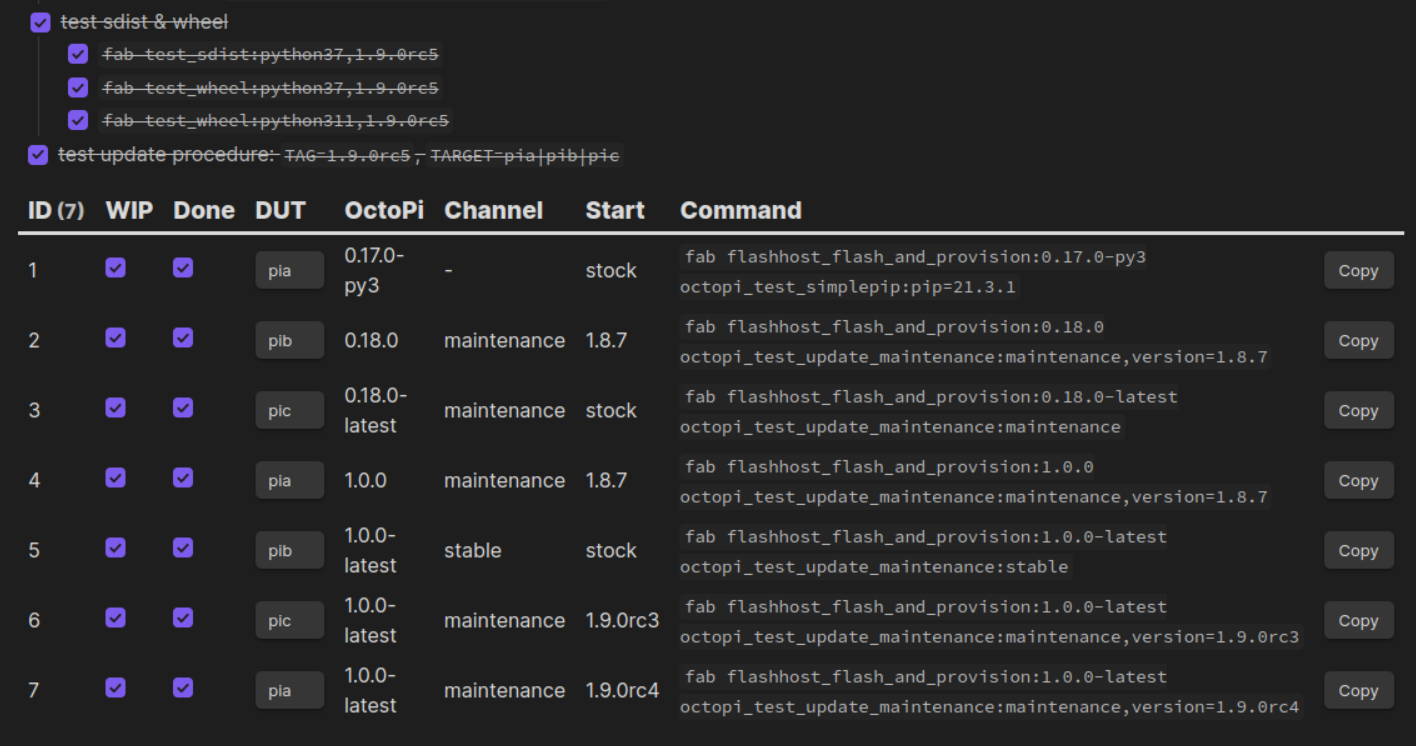This screenshot has width=1416, height=746.
Task: Click the pic DUT badge on row 6
Action: 289,619
